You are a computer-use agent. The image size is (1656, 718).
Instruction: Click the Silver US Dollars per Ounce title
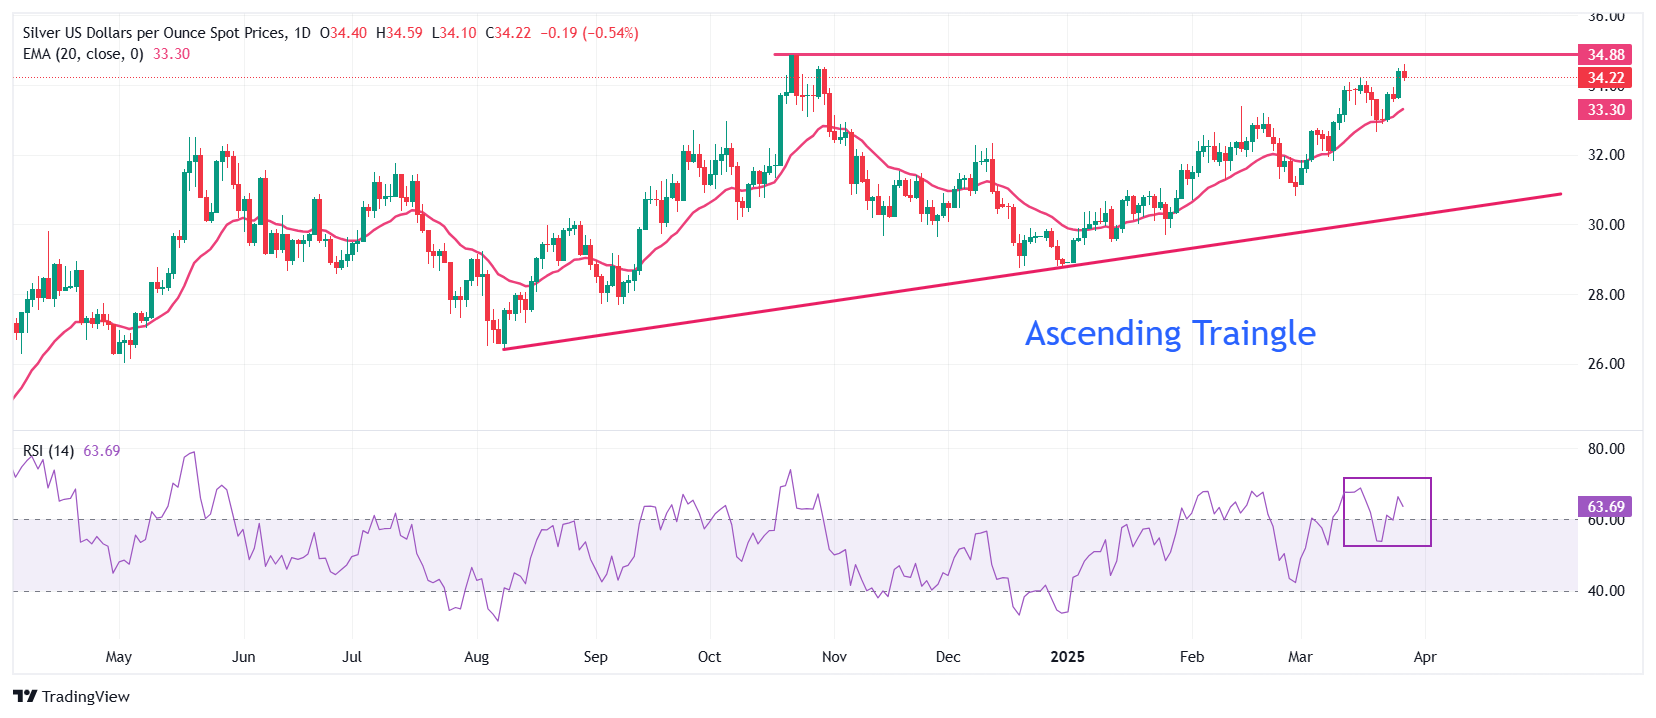tap(154, 33)
